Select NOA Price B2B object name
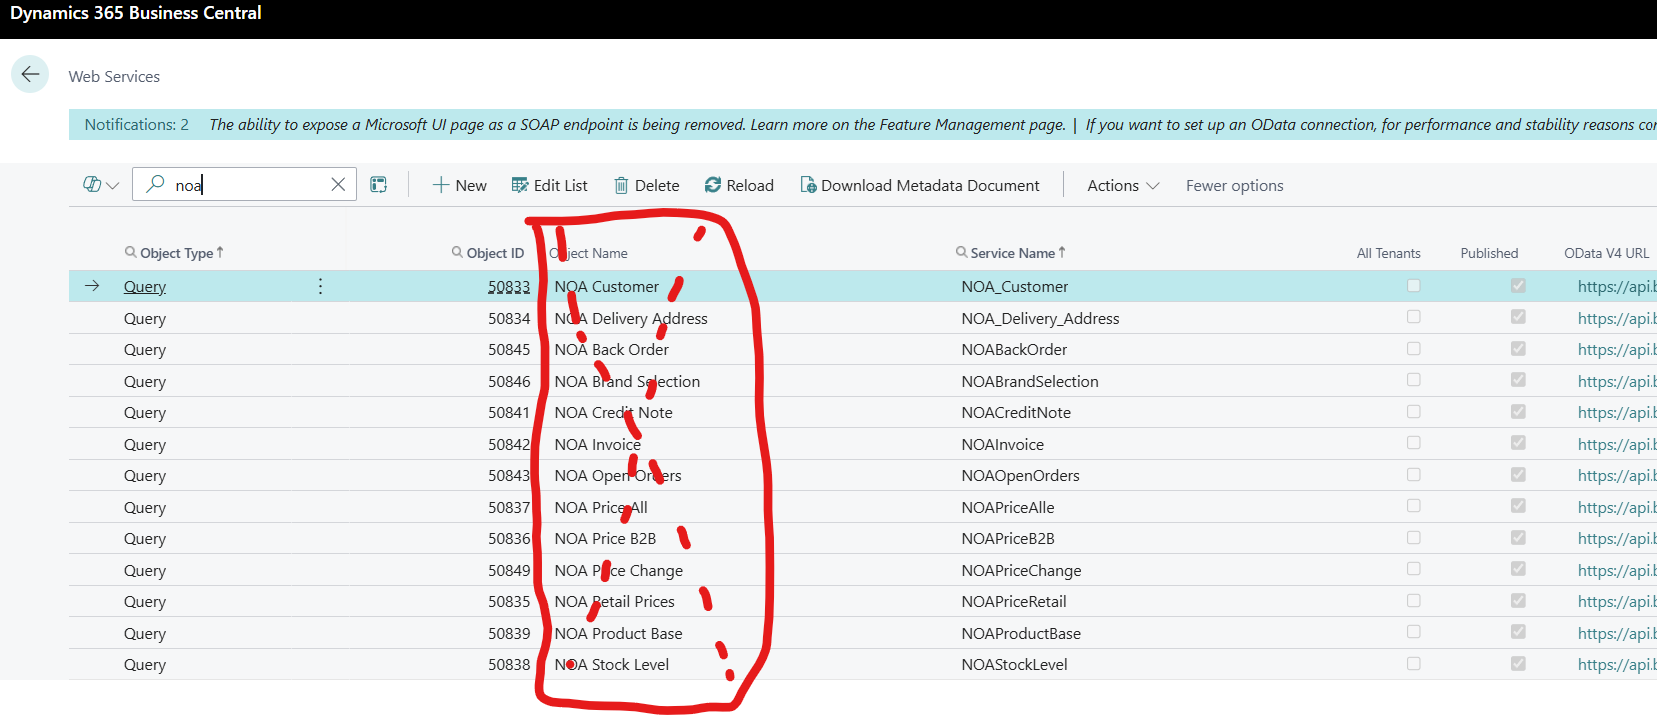 605,538
